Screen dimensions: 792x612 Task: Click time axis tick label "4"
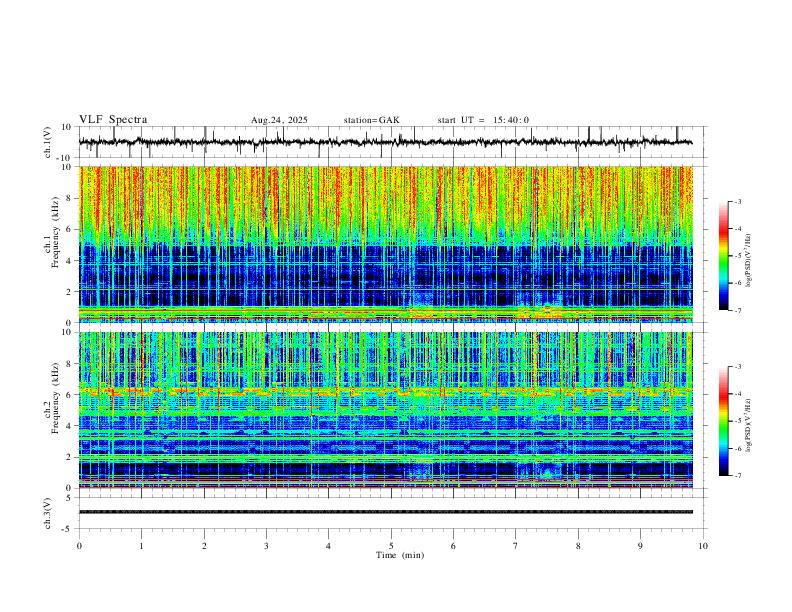click(x=328, y=546)
